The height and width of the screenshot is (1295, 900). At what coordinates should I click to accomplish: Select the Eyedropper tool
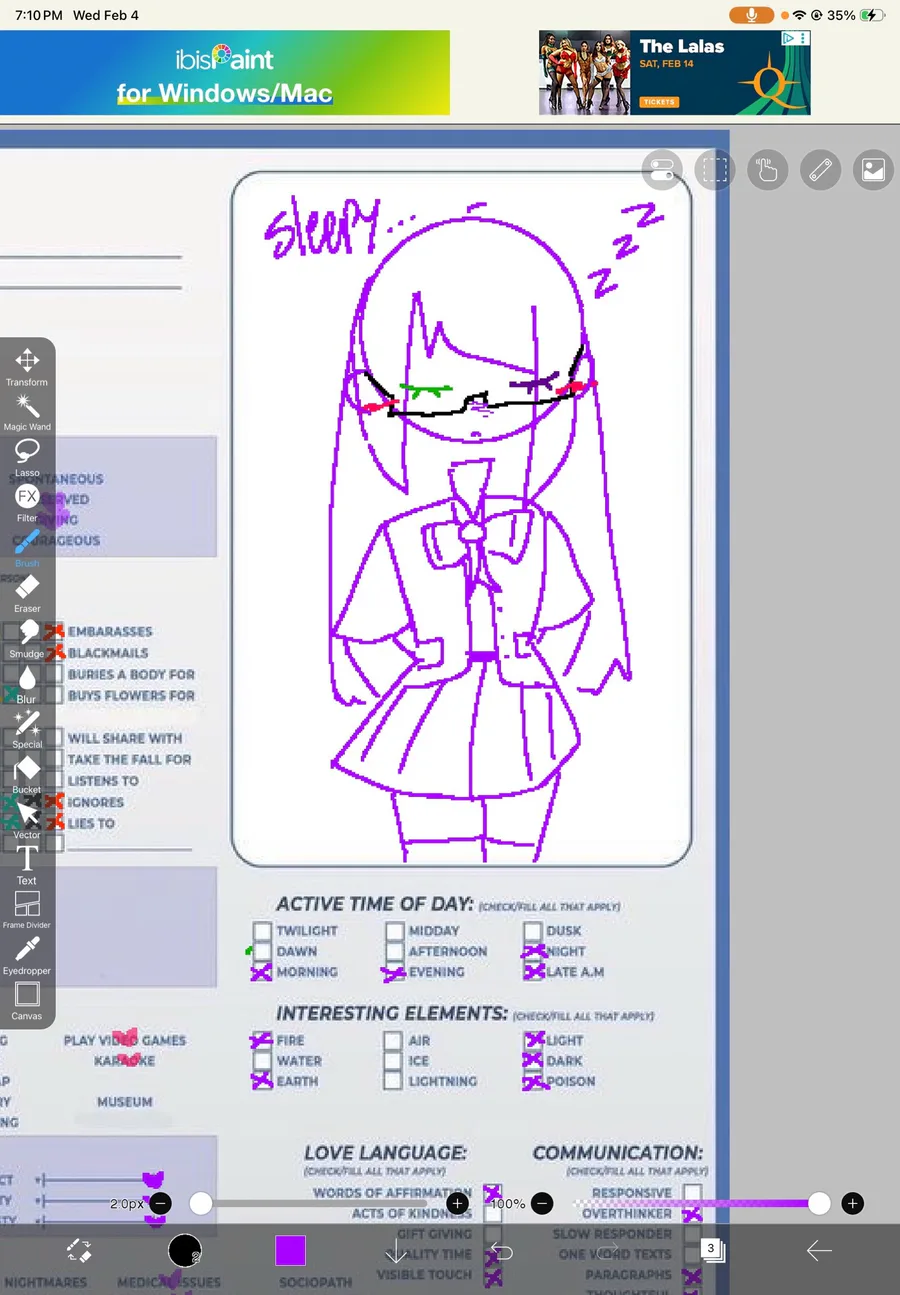pos(27,955)
